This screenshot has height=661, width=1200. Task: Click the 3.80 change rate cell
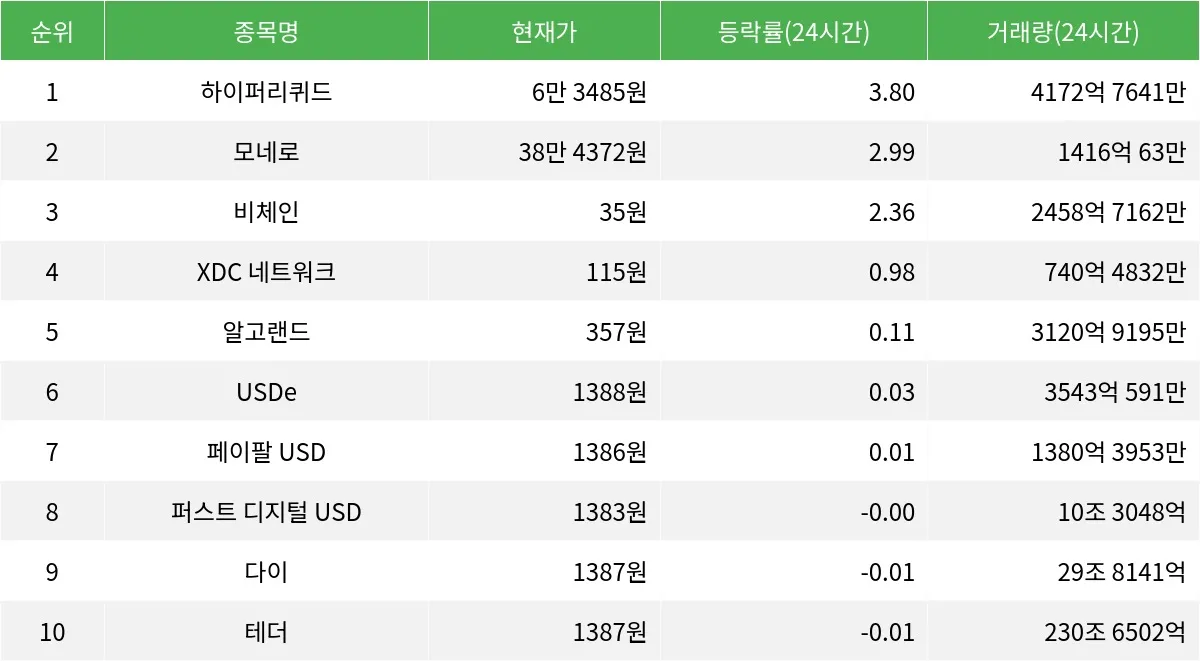pos(892,92)
